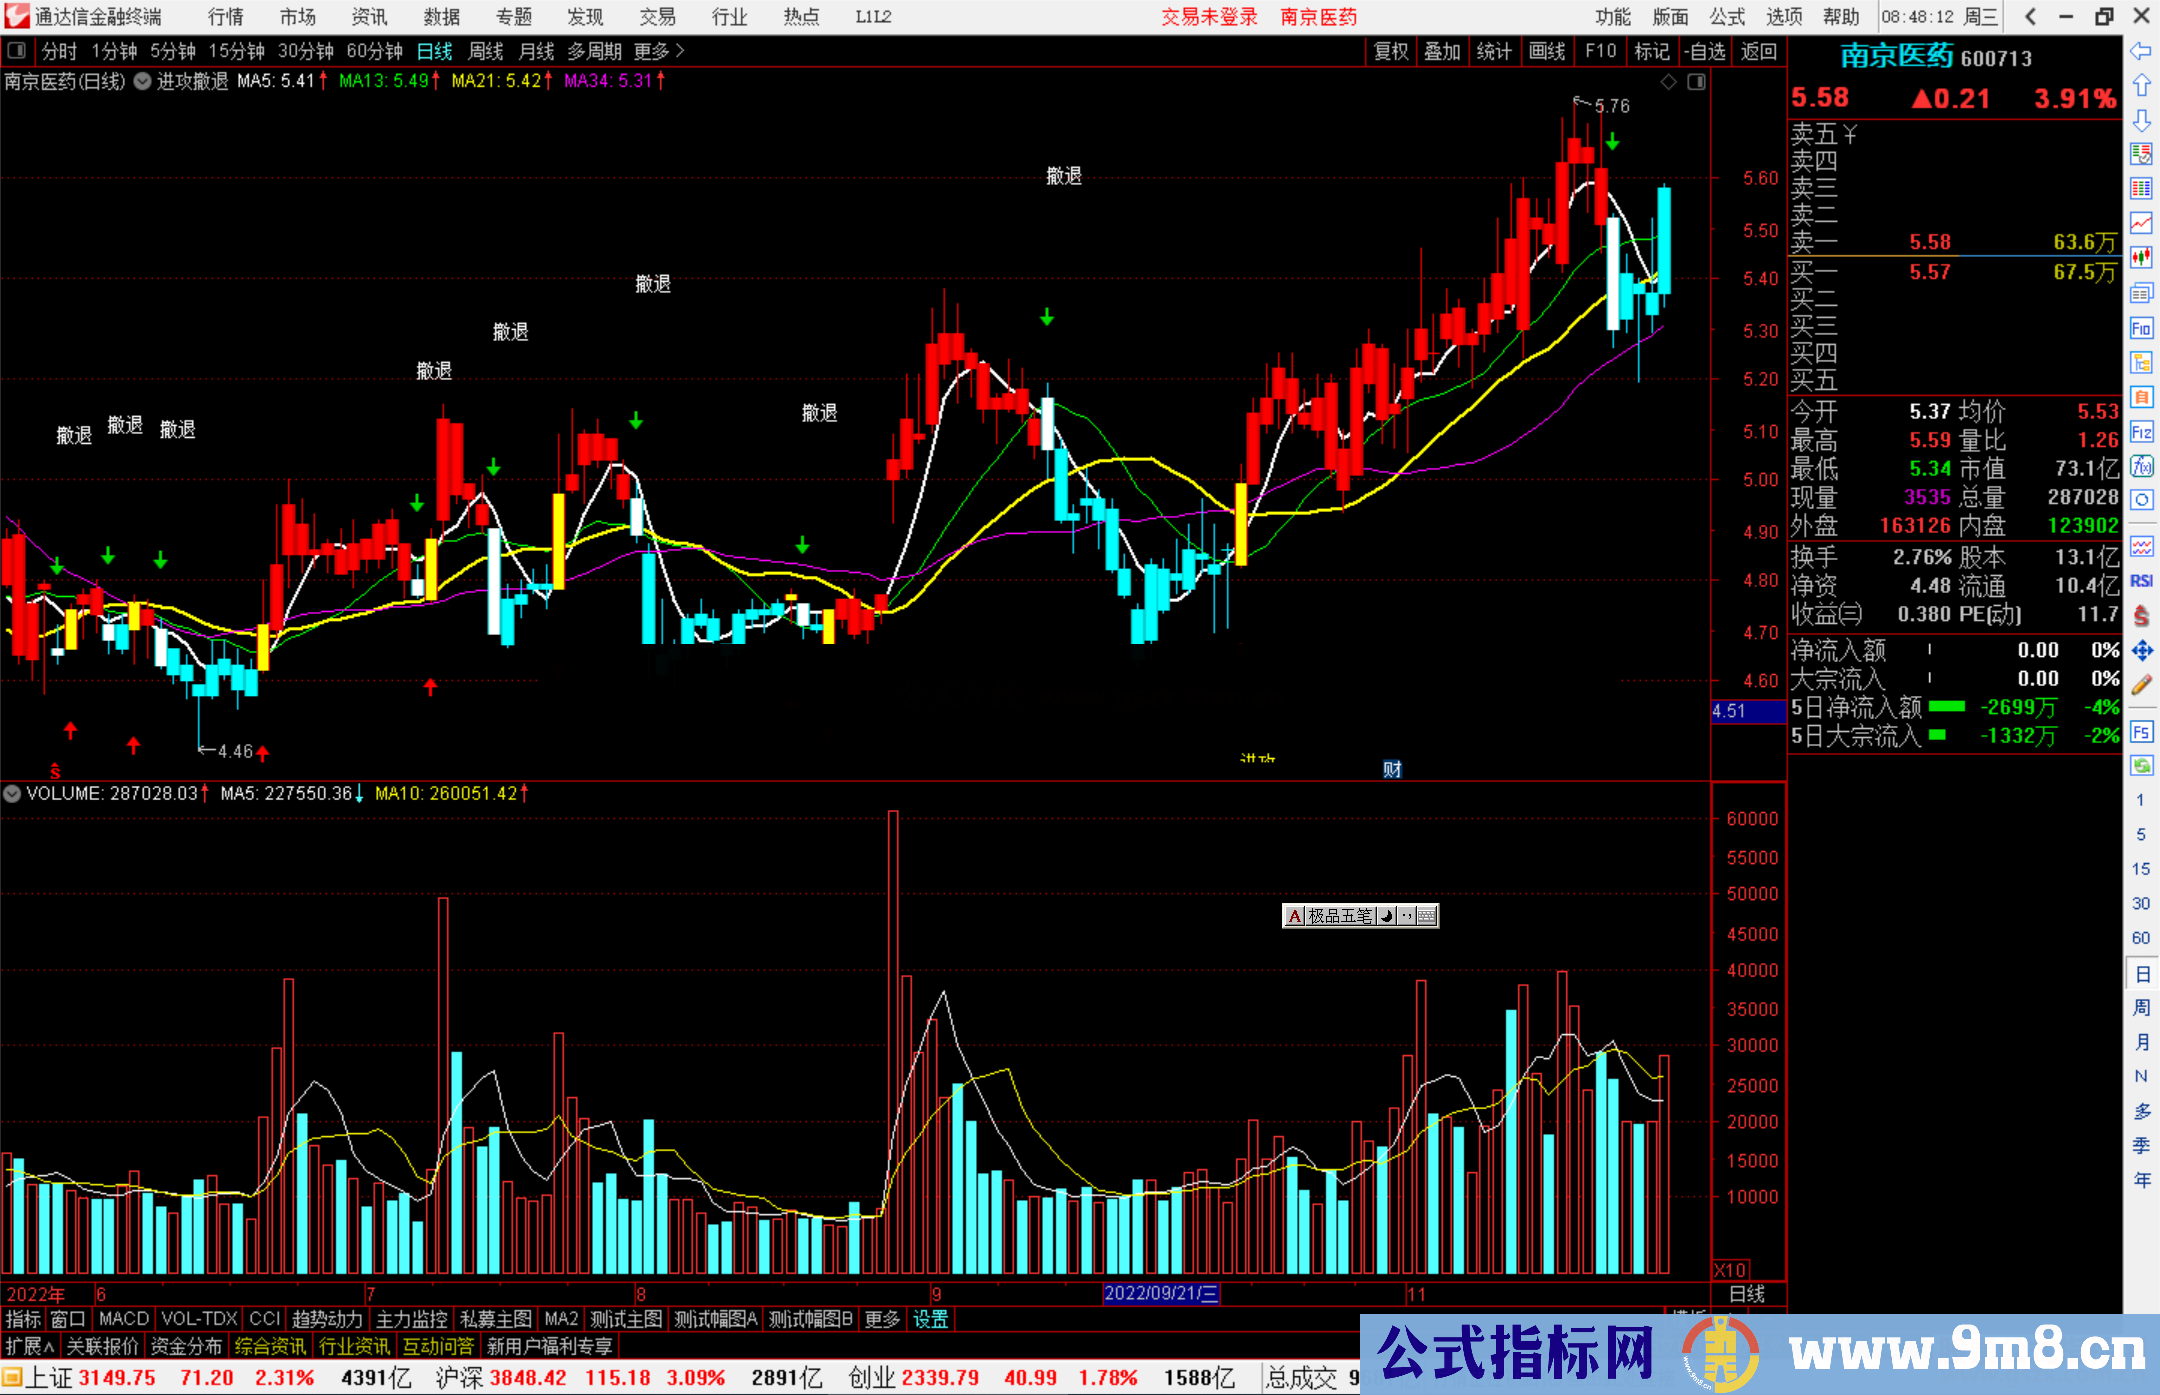Toggle the chart panel icon at top-right of chart
Image resolution: width=2160 pixels, height=1395 pixels.
(x=1696, y=82)
